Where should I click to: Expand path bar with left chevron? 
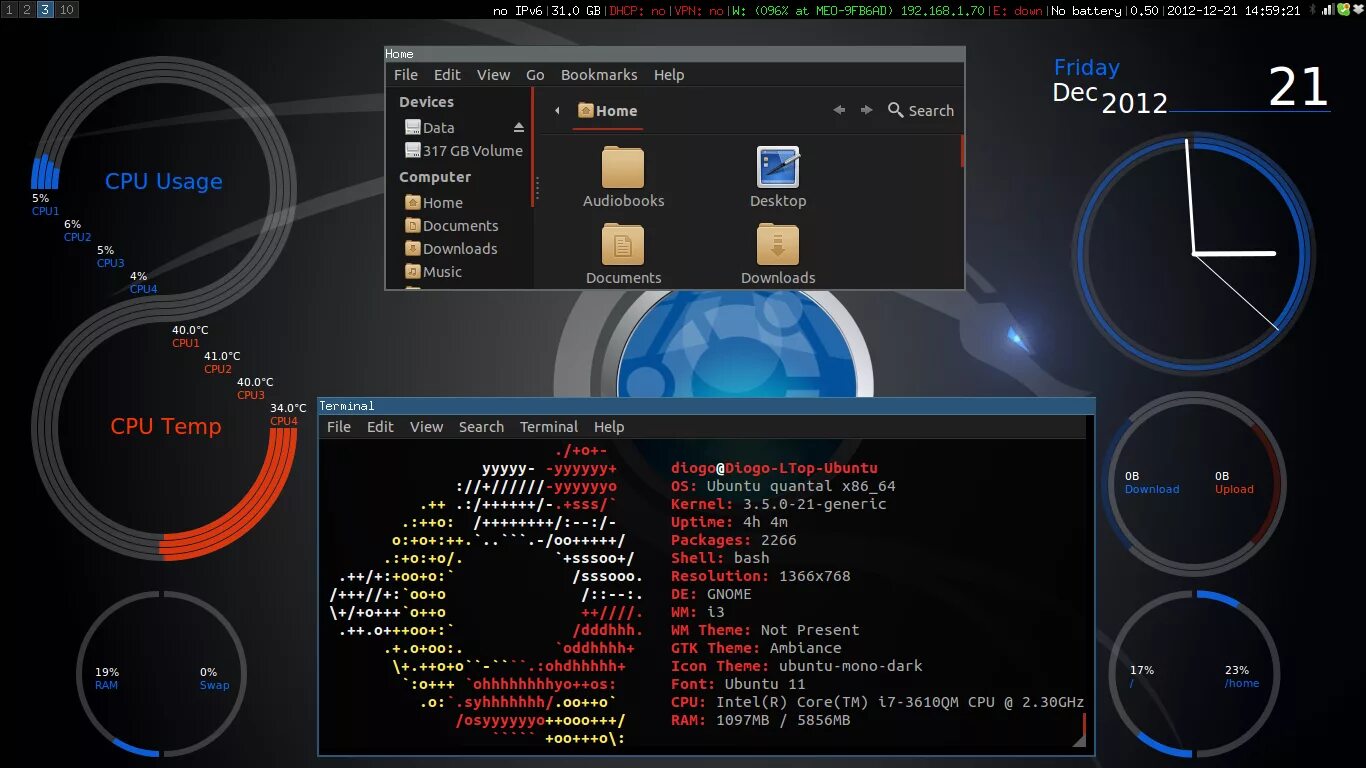click(557, 111)
